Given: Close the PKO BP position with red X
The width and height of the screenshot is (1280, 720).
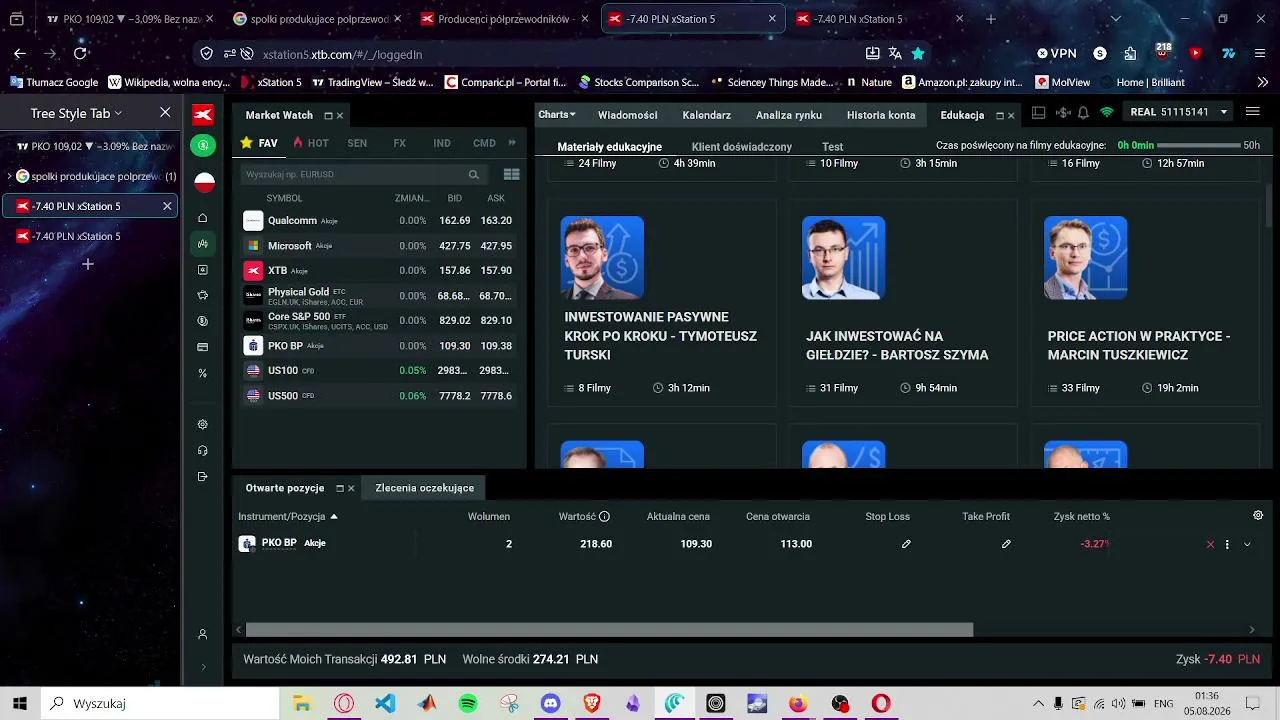Looking at the screenshot, I should click(1210, 544).
